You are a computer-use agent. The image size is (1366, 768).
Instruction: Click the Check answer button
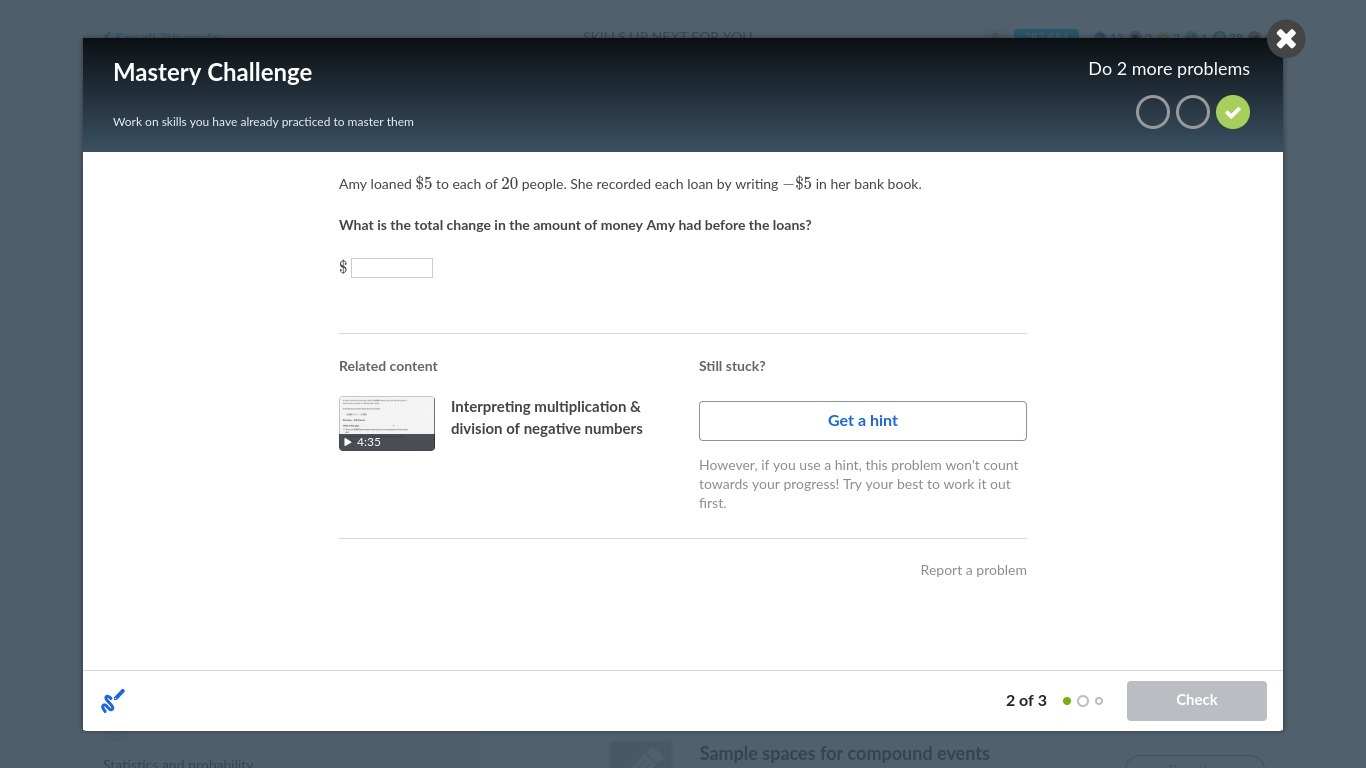click(x=1197, y=701)
